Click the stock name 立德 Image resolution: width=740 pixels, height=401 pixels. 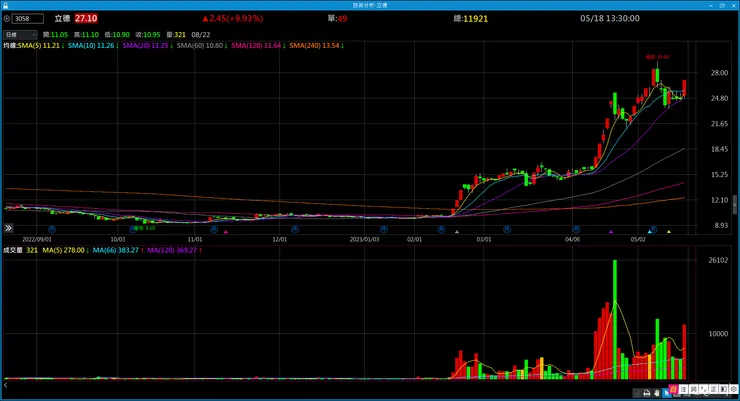[x=62, y=18]
